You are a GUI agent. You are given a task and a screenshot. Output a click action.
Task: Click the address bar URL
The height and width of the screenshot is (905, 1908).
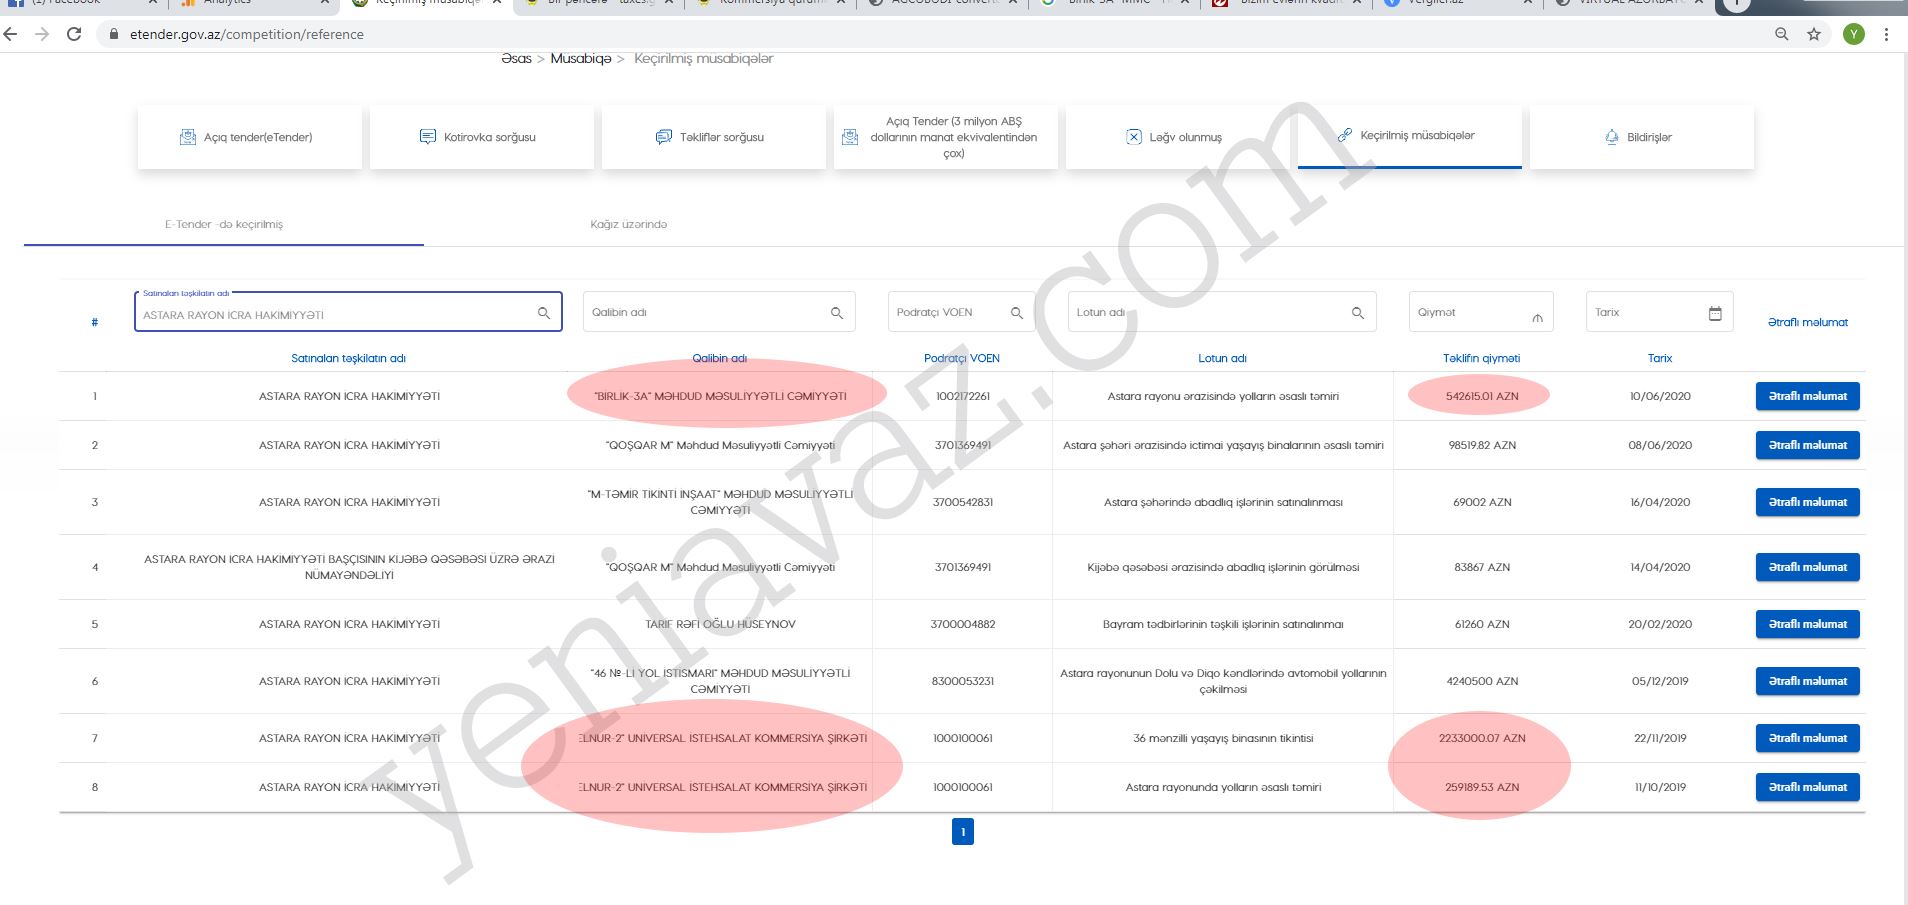pyautogui.click(x=247, y=34)
